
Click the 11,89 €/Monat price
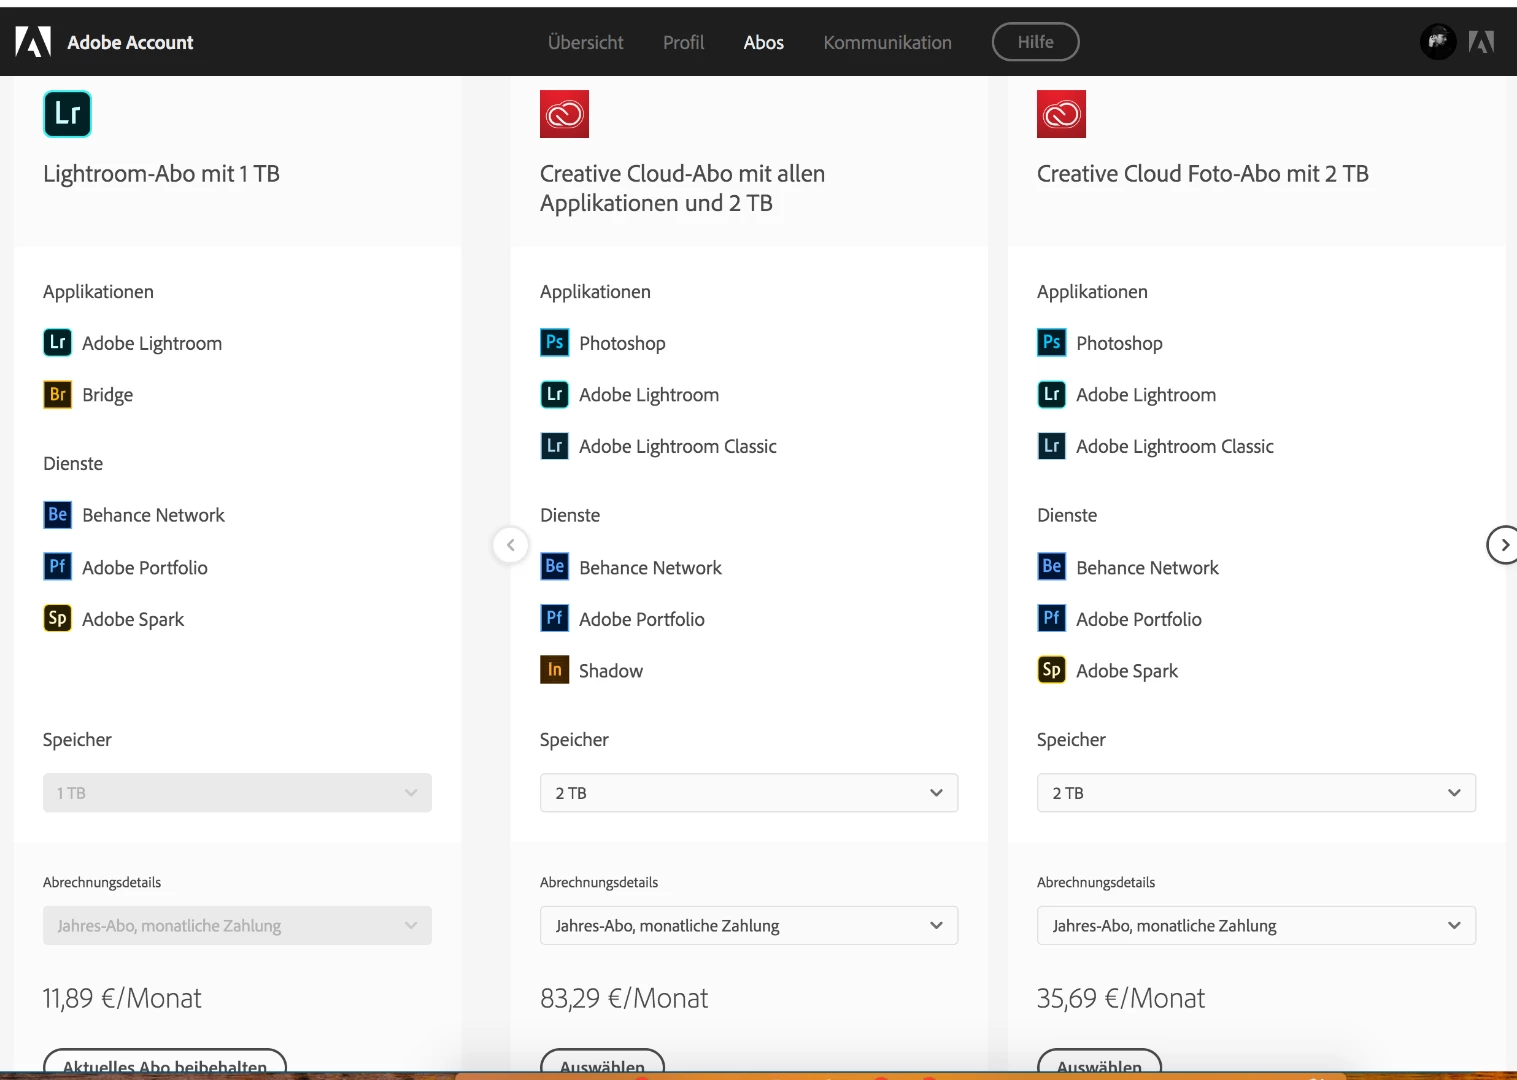122,998
